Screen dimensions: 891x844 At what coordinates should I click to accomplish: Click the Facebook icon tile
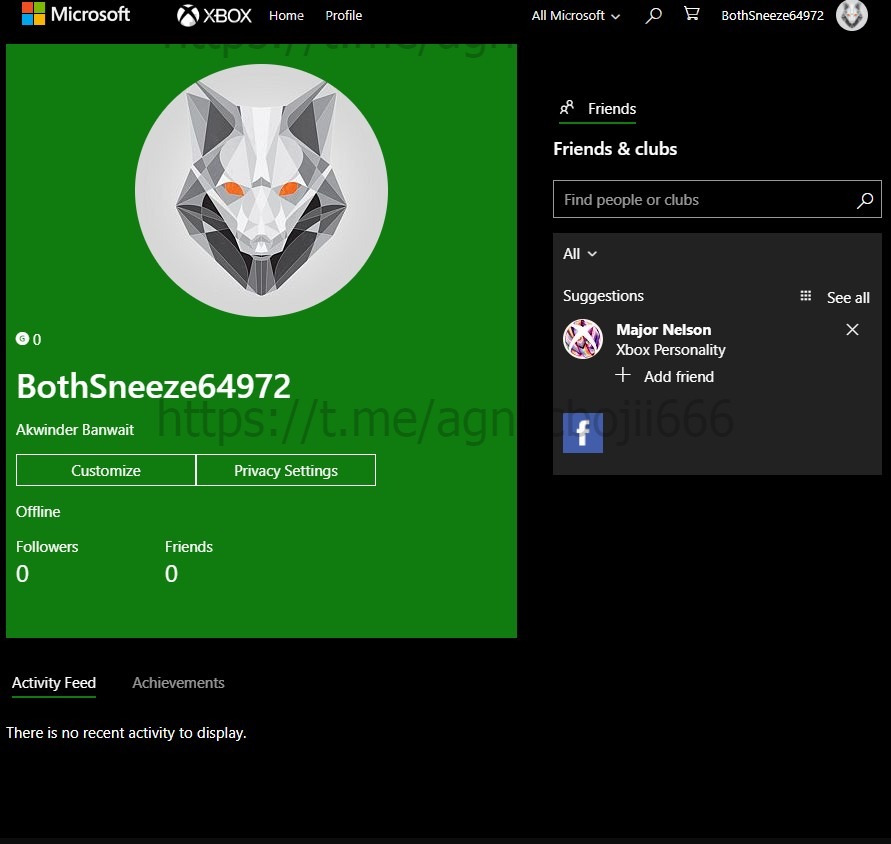582,433
